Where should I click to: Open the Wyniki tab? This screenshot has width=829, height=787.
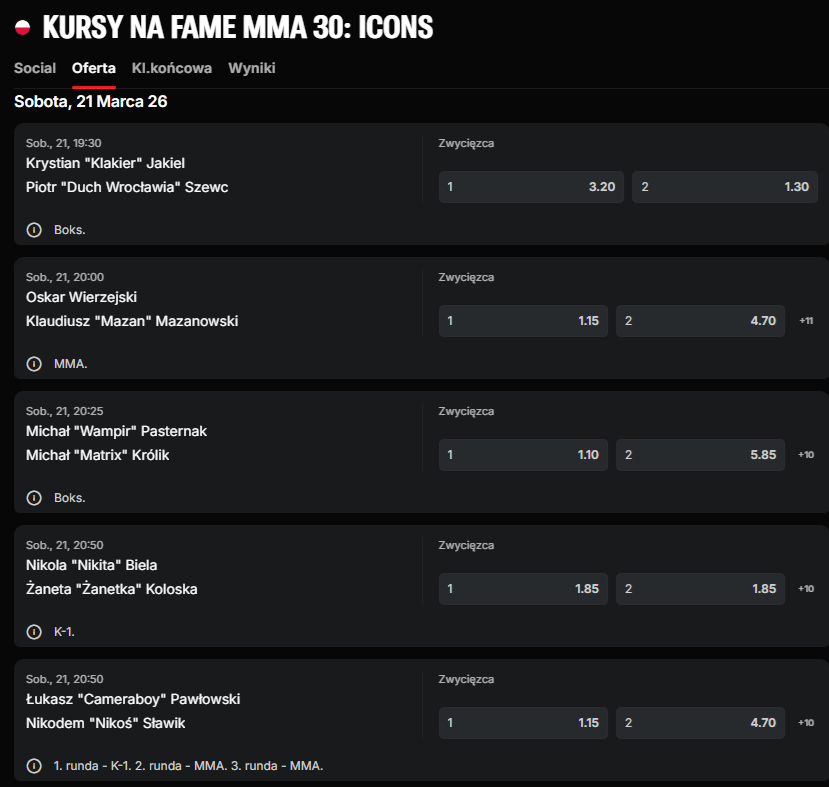point(252,68)
